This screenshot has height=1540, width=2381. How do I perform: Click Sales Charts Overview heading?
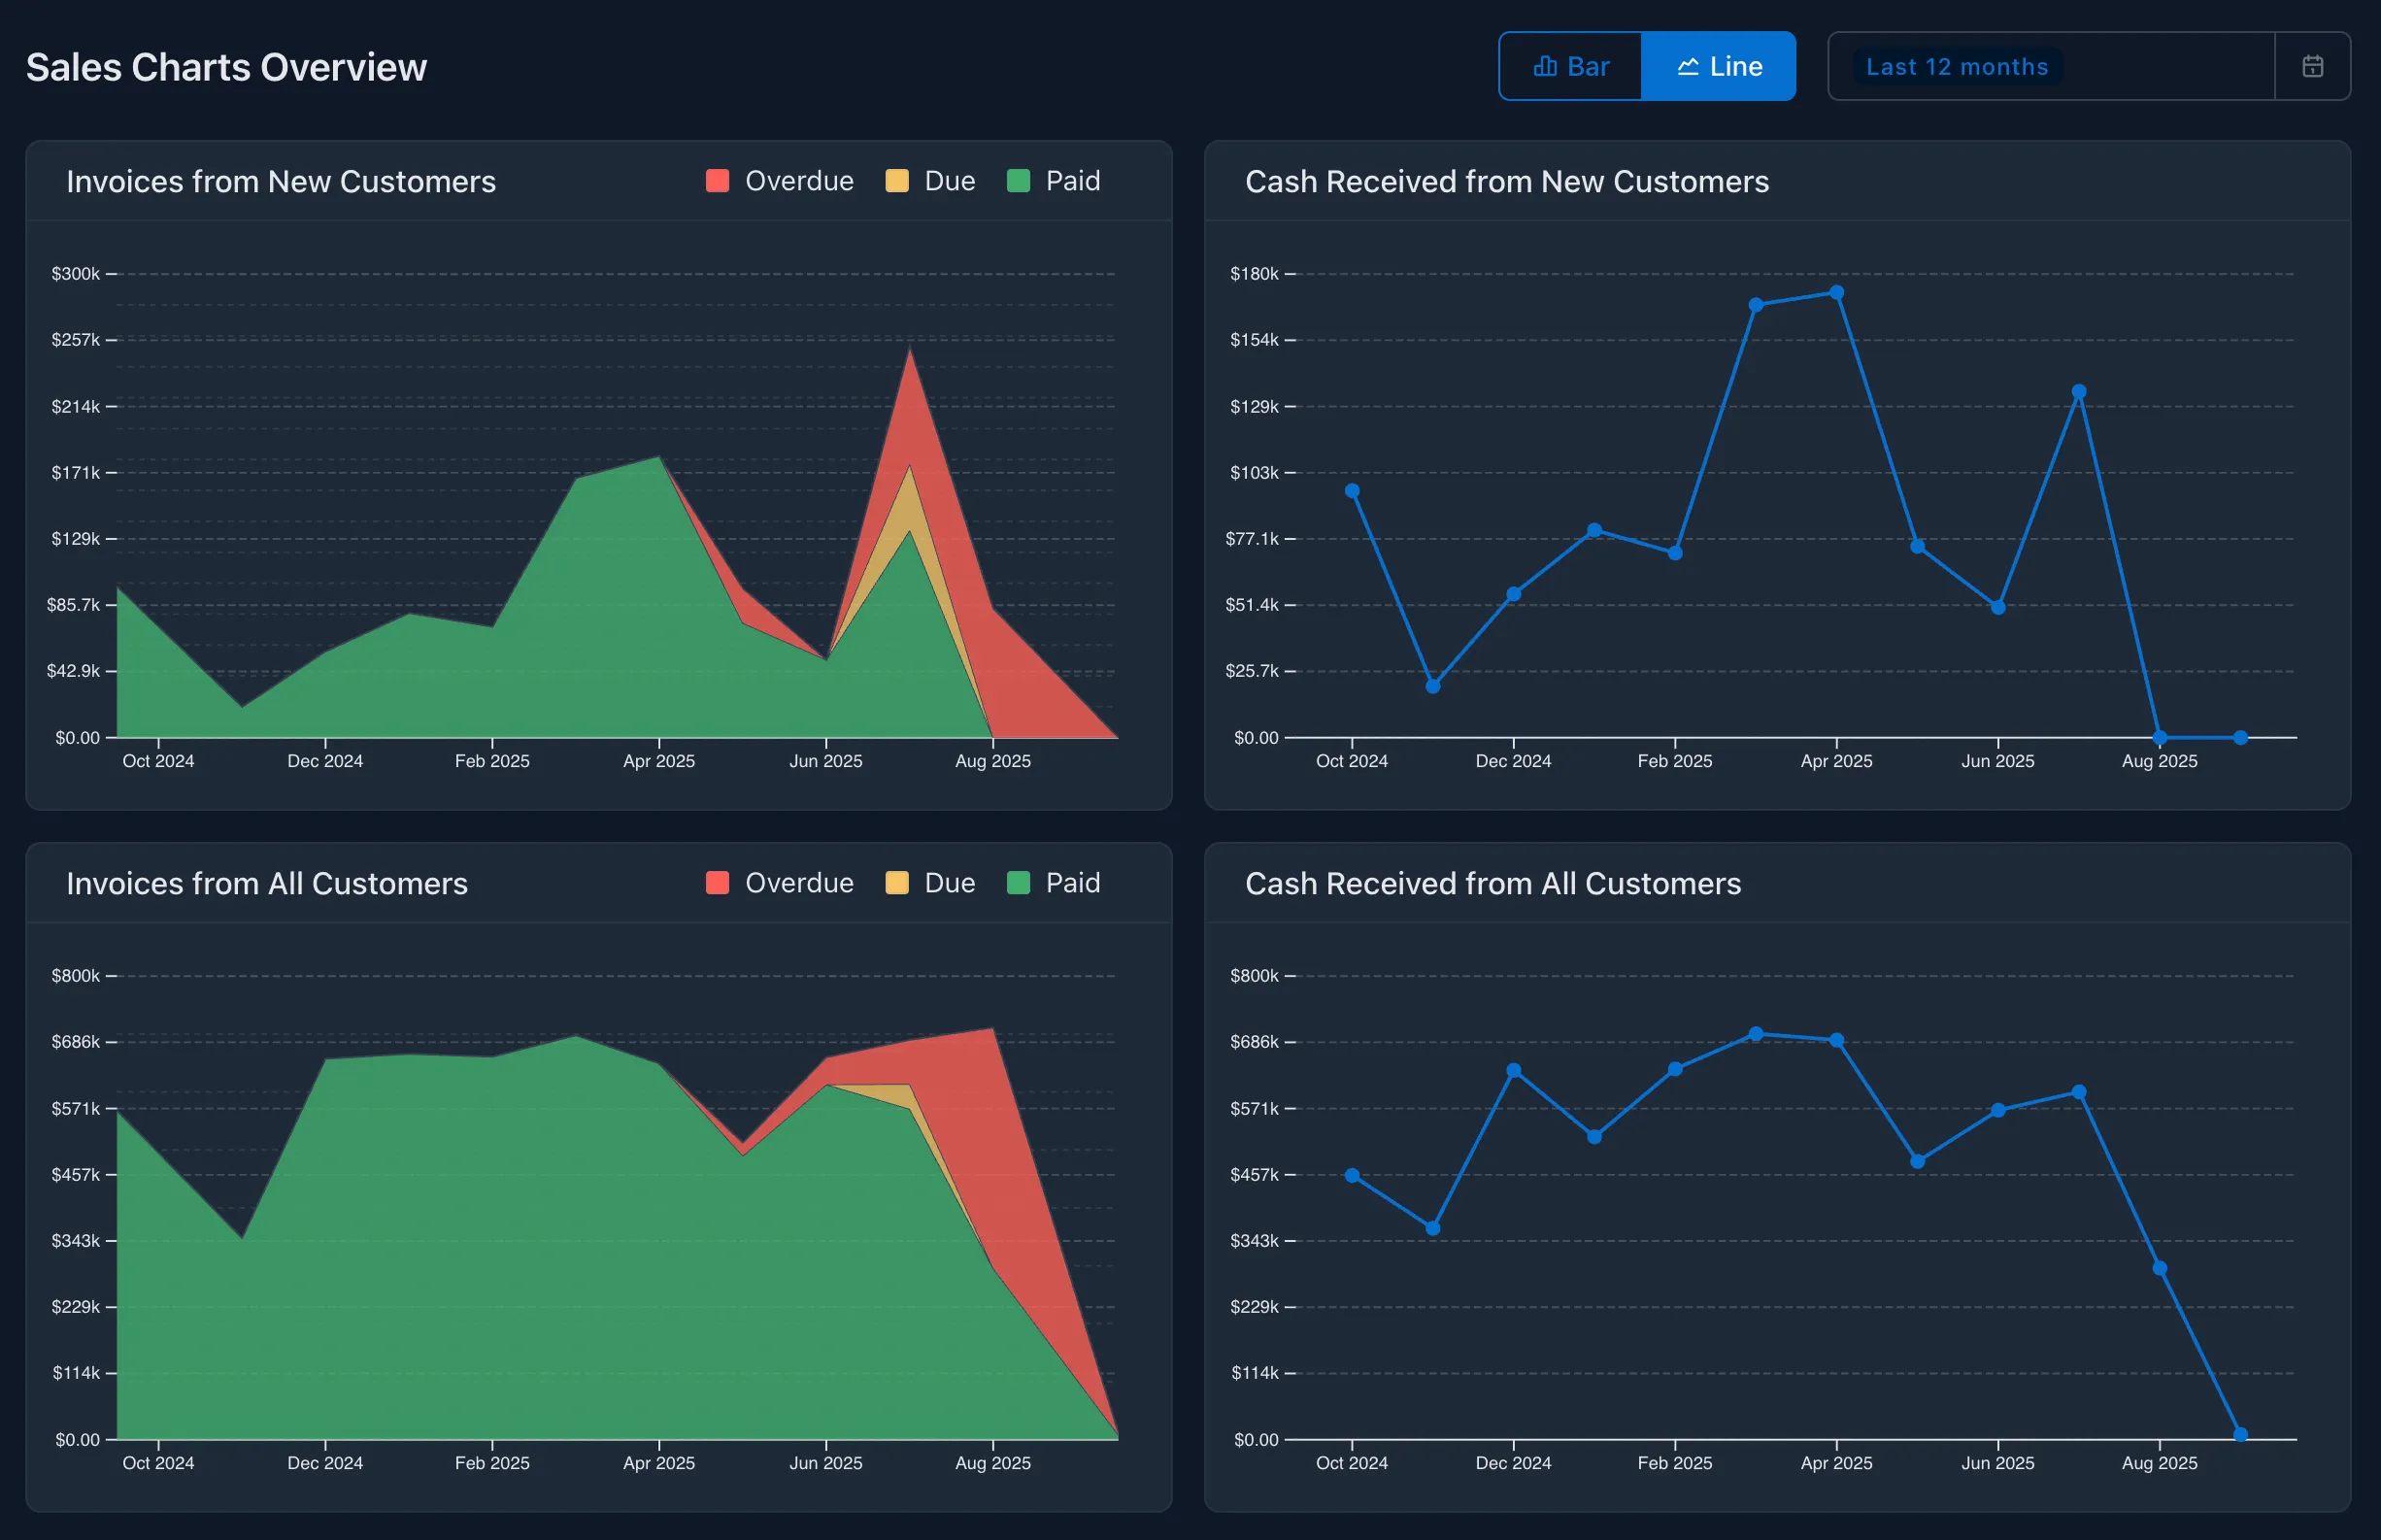pyautogui.click(x=226, y=67)
